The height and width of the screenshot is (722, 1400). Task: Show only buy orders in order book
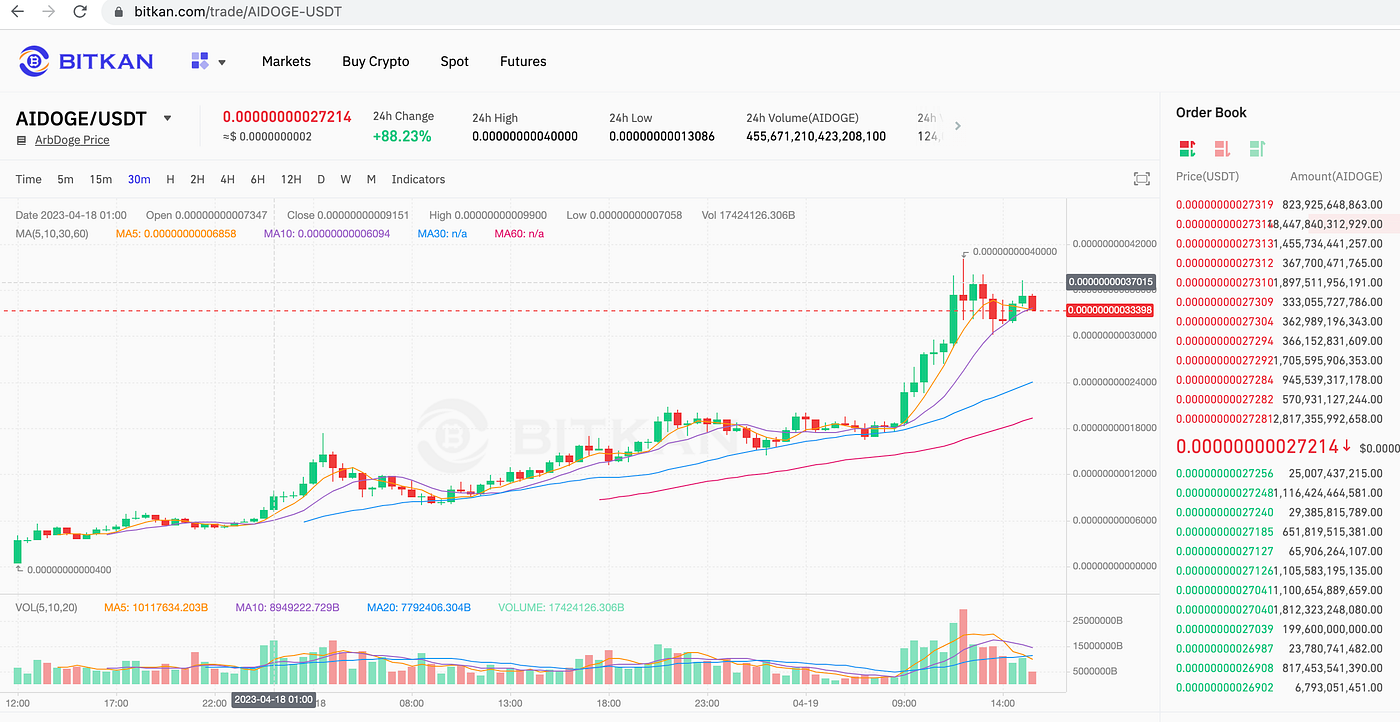(x=1257, y=149)
